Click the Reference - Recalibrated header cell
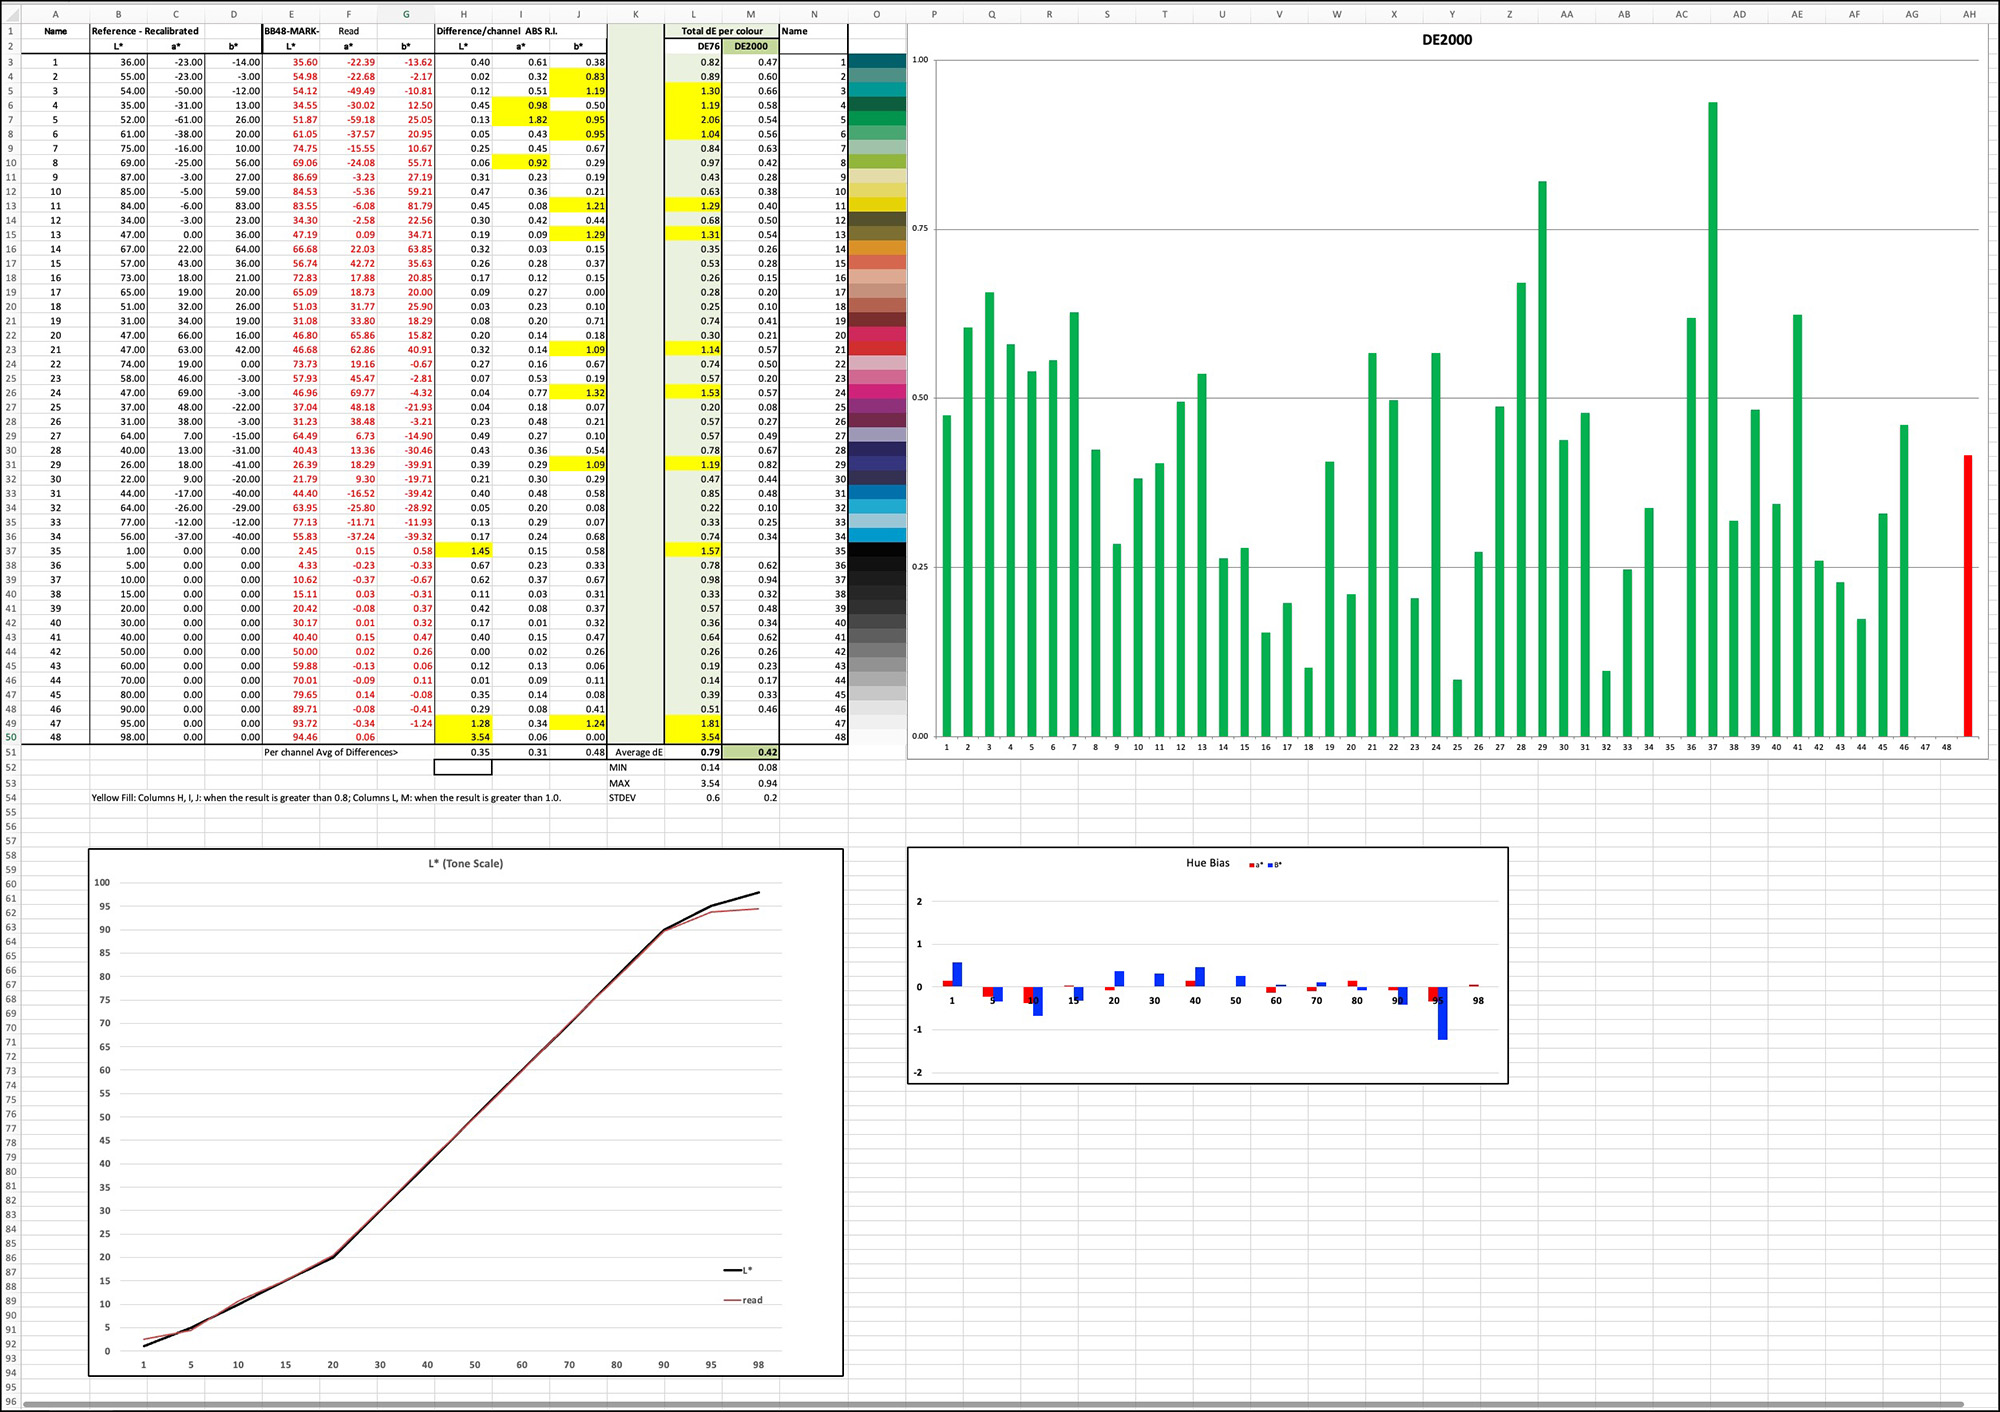 (x=147, y=31)
